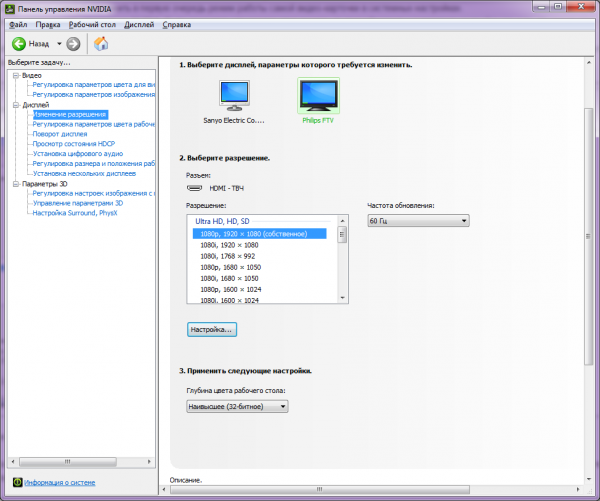Select Просмотр состояния HDCP item
600x501 pixels.
(73, 144)
